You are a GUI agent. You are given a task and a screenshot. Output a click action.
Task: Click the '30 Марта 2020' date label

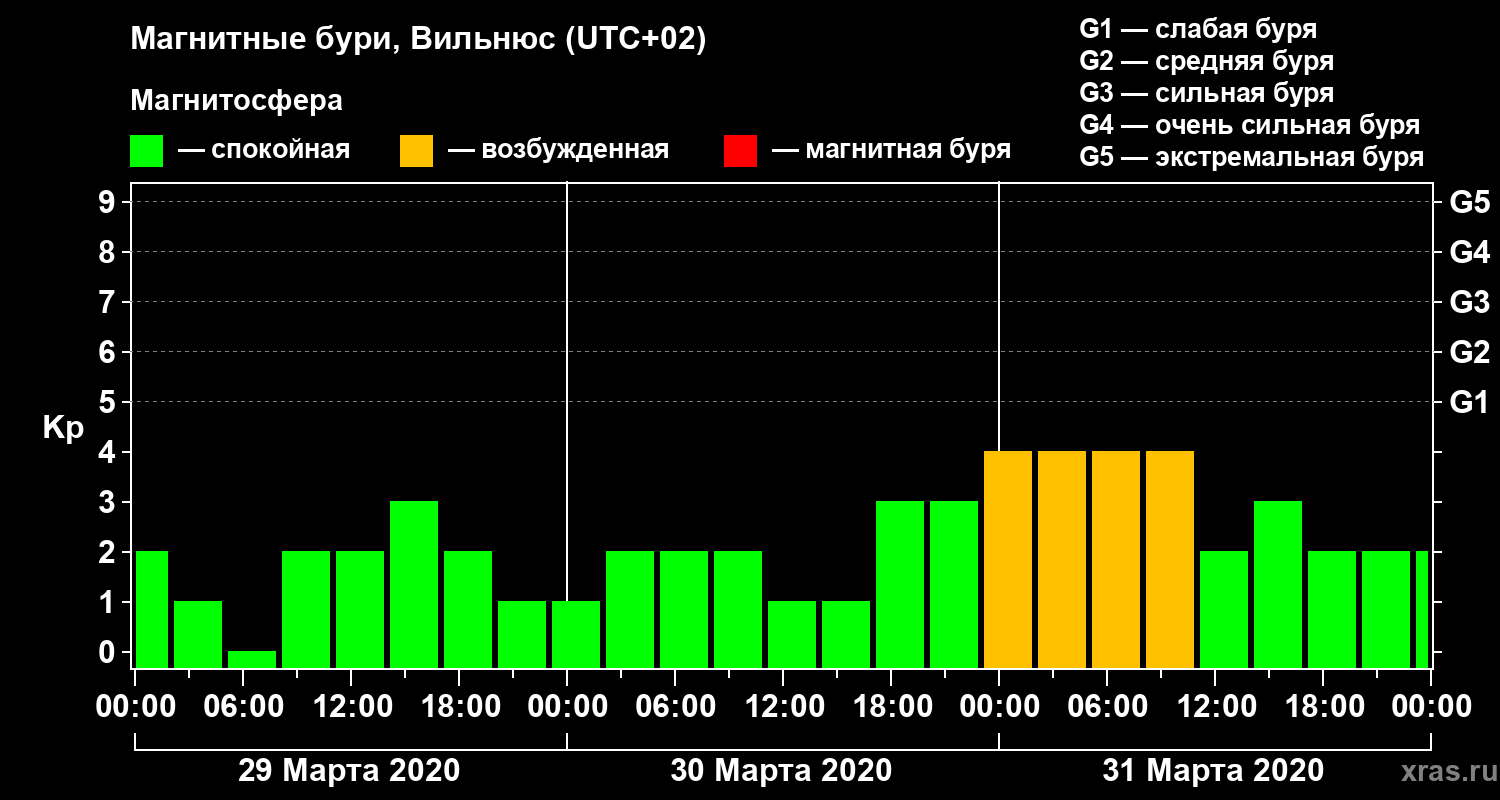(781, 771)
